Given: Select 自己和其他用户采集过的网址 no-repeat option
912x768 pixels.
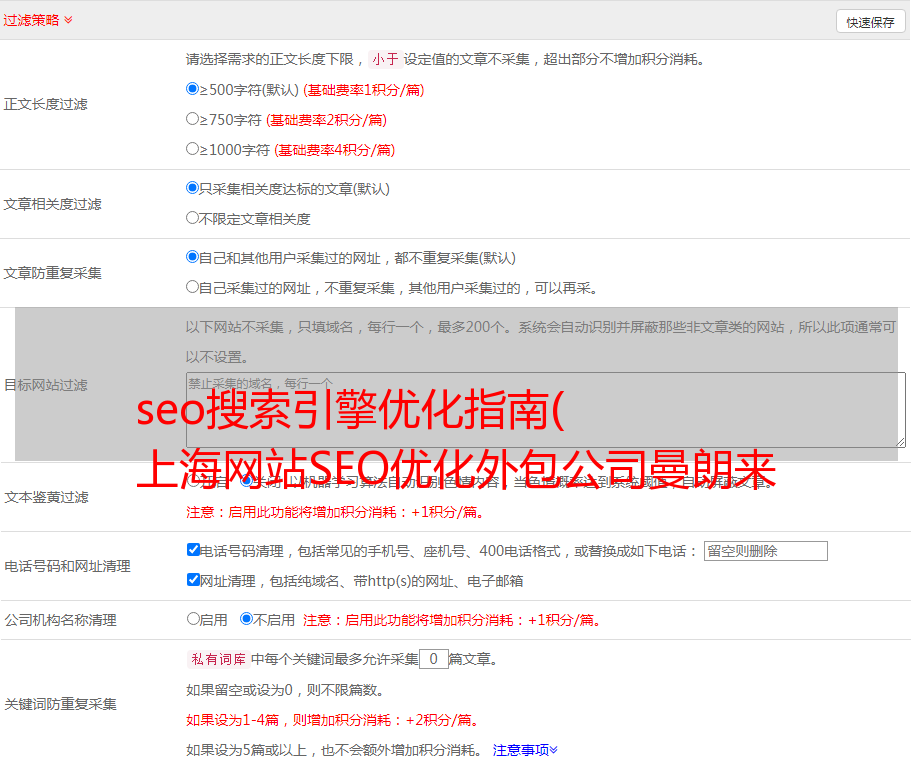Looking at the screenshot, I should coord(193,257).
